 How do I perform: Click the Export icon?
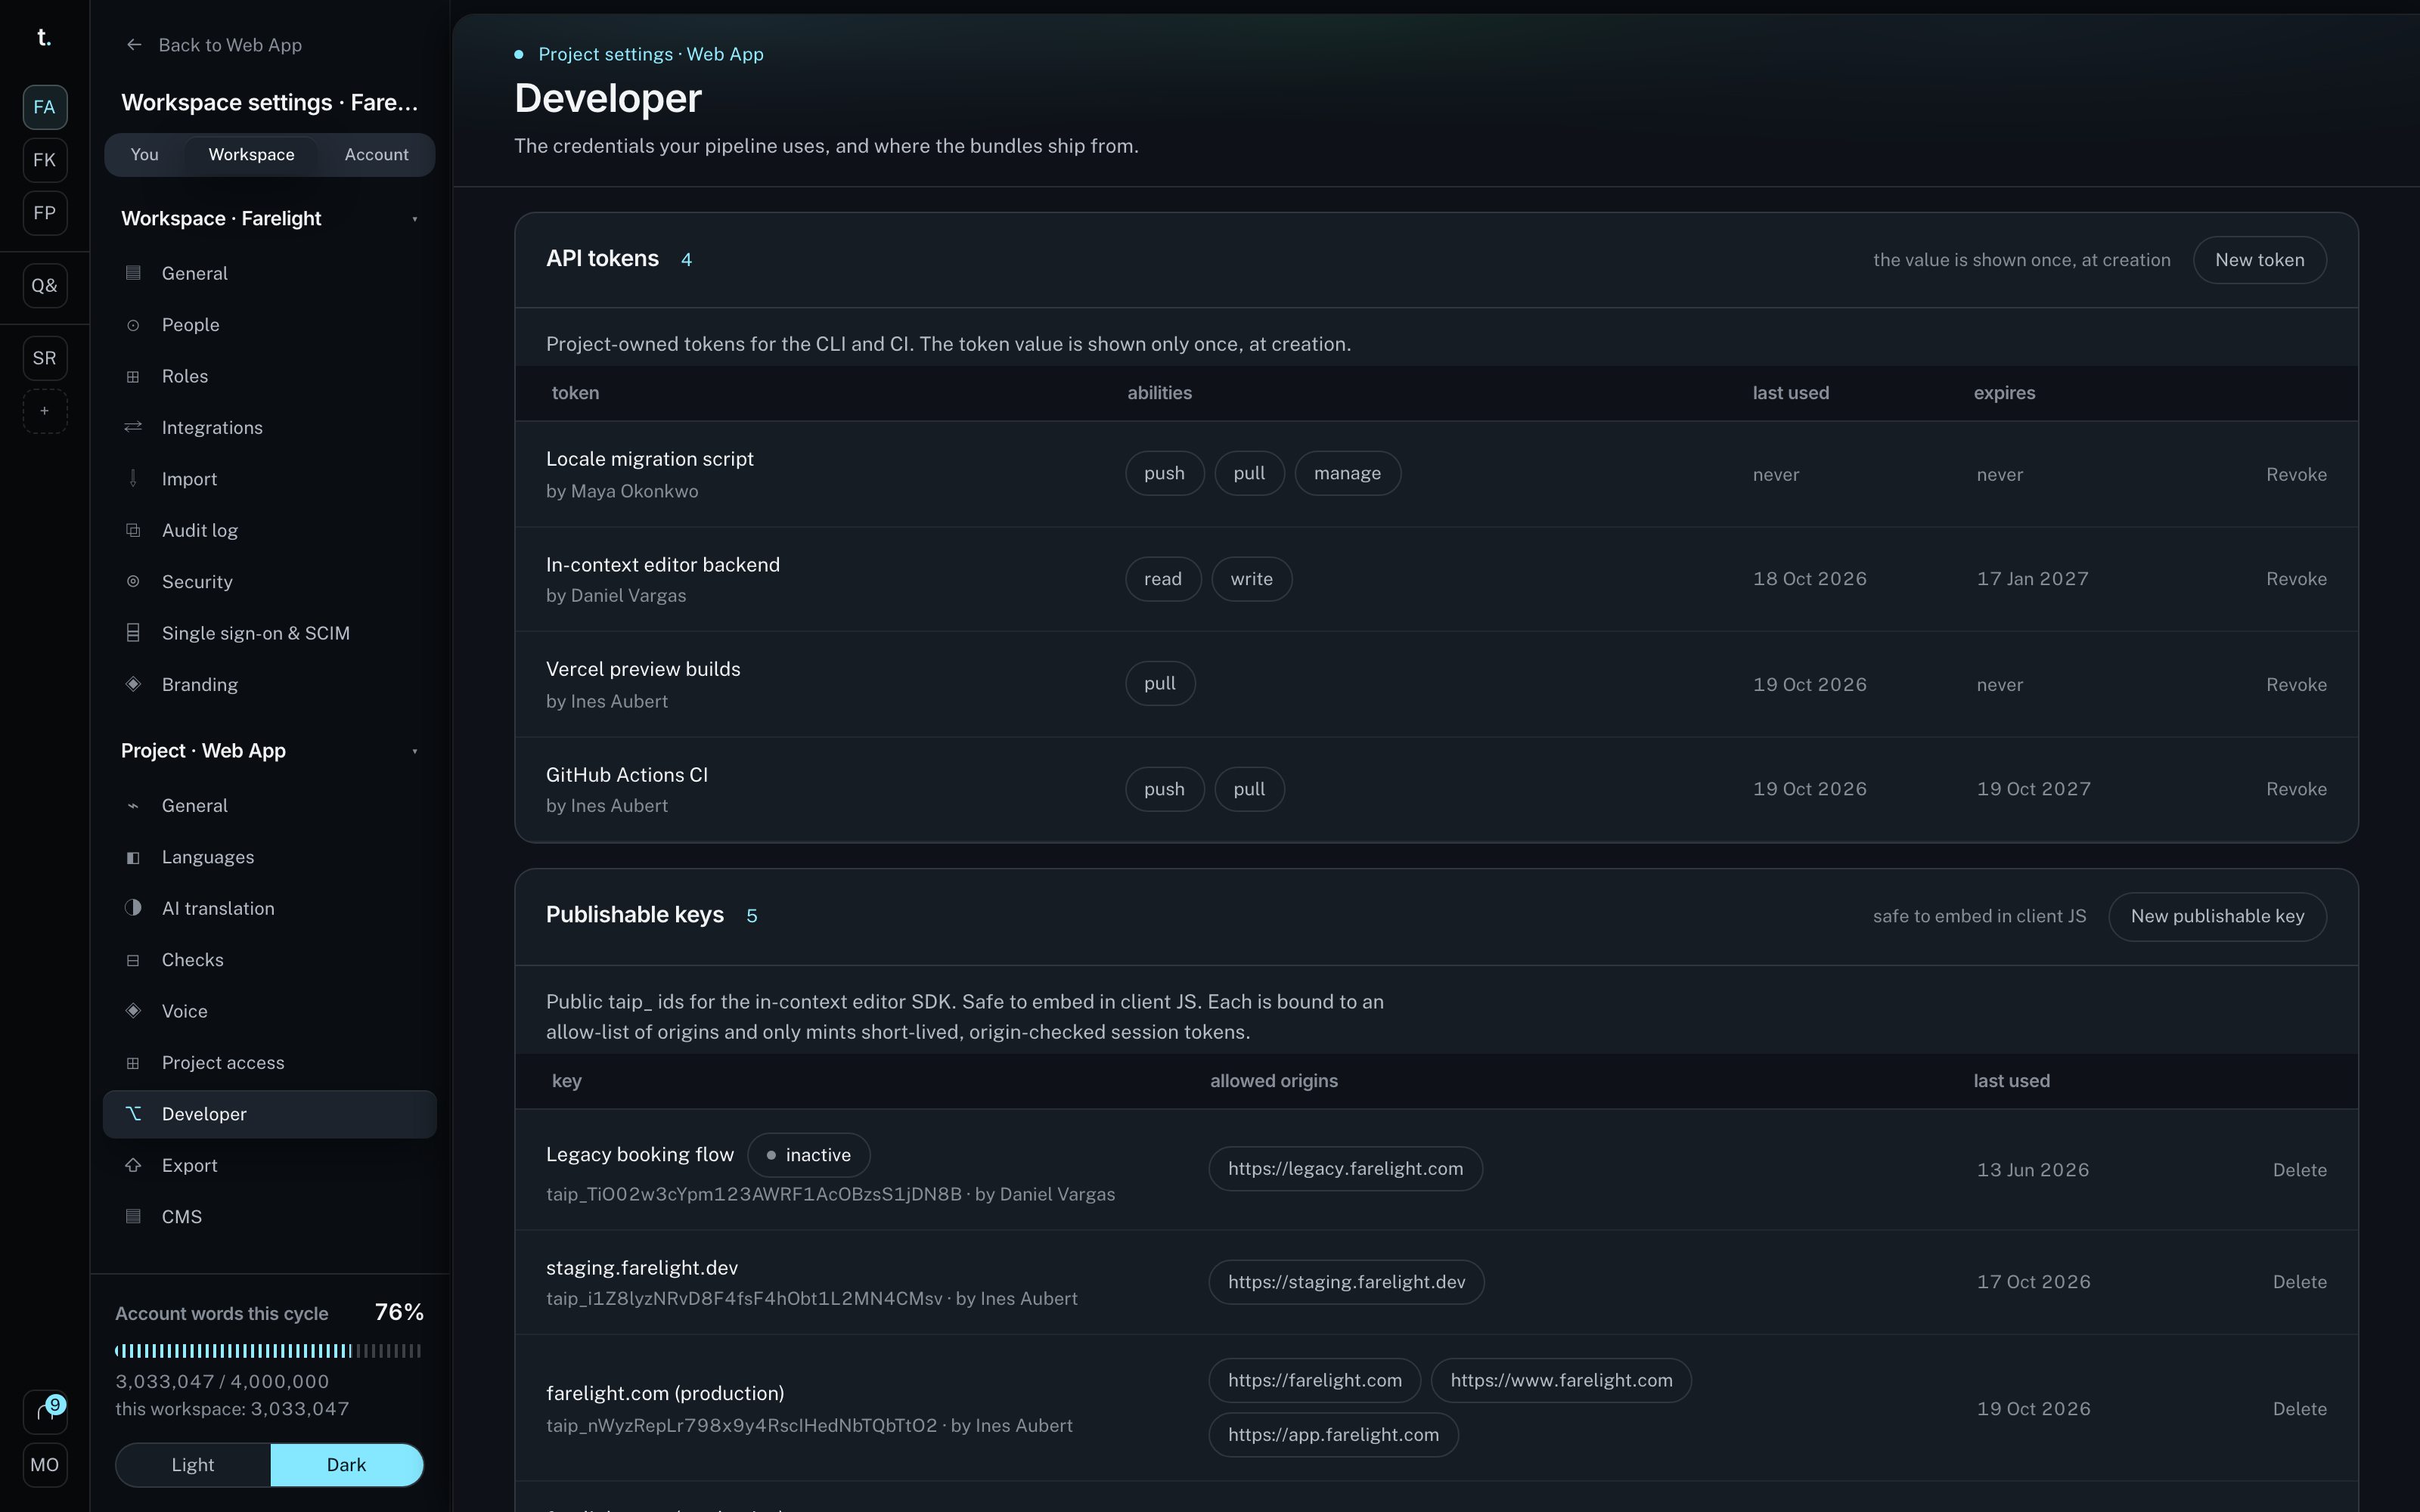pyautogui.click(x=133, y=1165)
